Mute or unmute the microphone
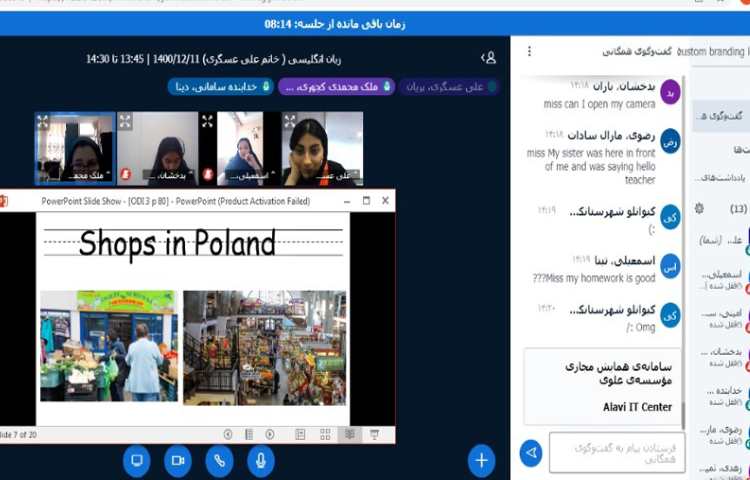Image resolution: width=750 pixels, height=480 pixels. coord(261,460)
